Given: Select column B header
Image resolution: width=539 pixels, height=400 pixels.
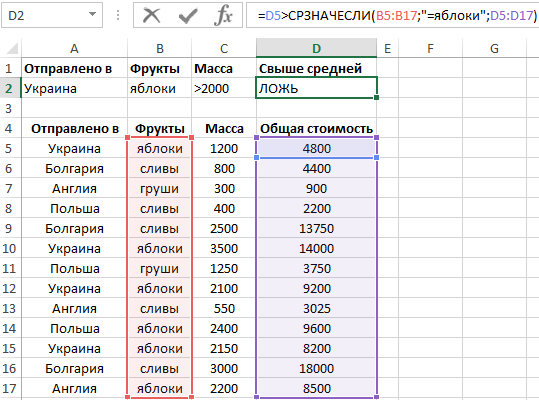Looking at the screenshot, I should (x=160, y=48).
